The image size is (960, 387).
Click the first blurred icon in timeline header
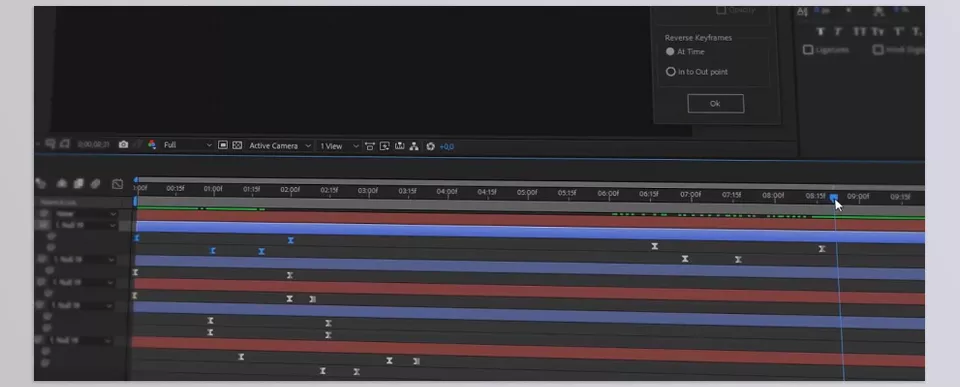(40, 182)
